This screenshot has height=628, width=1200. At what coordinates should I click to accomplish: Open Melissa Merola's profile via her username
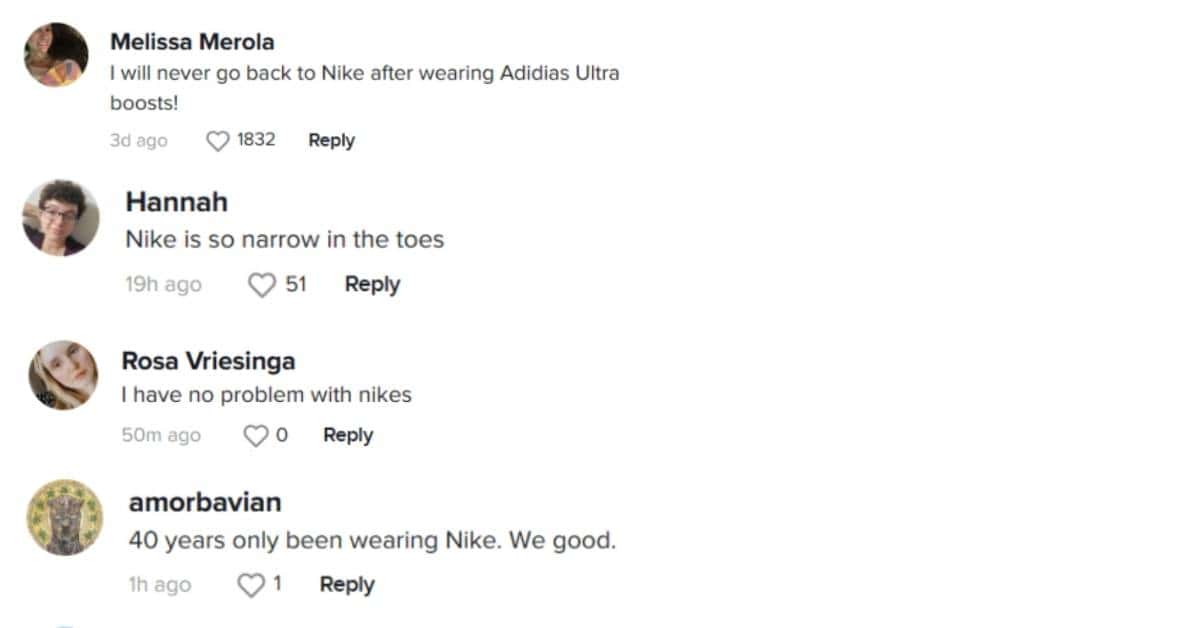192,42
